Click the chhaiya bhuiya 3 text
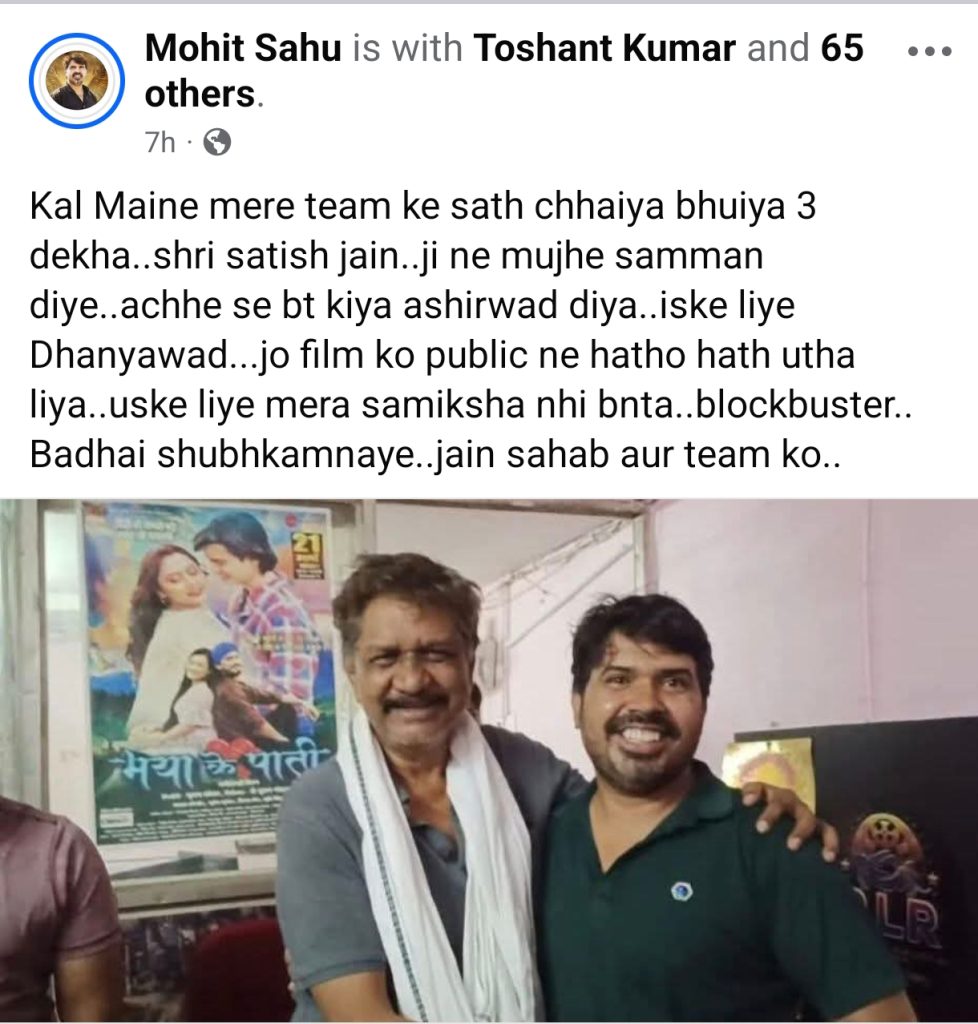The width and height of the screenshot is (978, 1024). click(x=676, y=206)
